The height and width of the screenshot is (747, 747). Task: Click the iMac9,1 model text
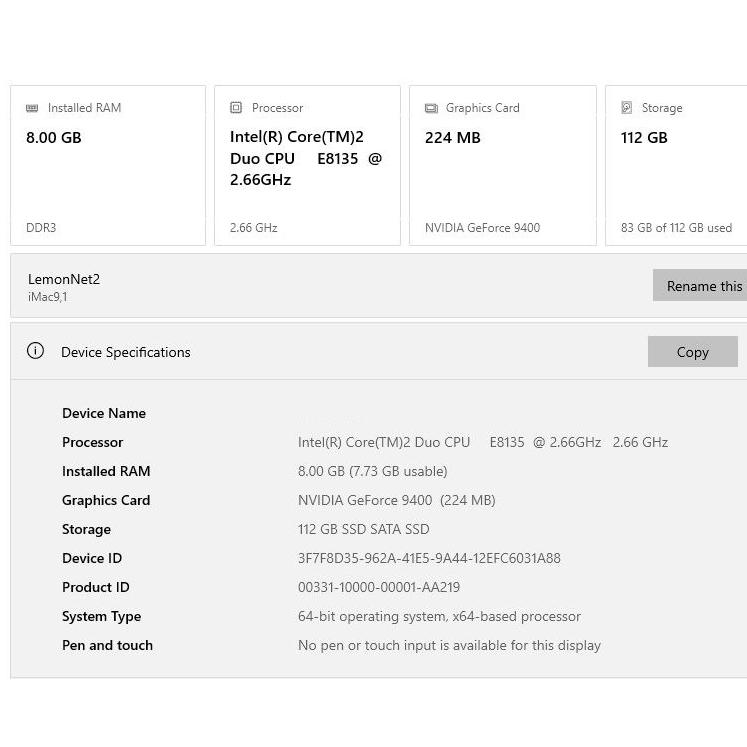48,297
